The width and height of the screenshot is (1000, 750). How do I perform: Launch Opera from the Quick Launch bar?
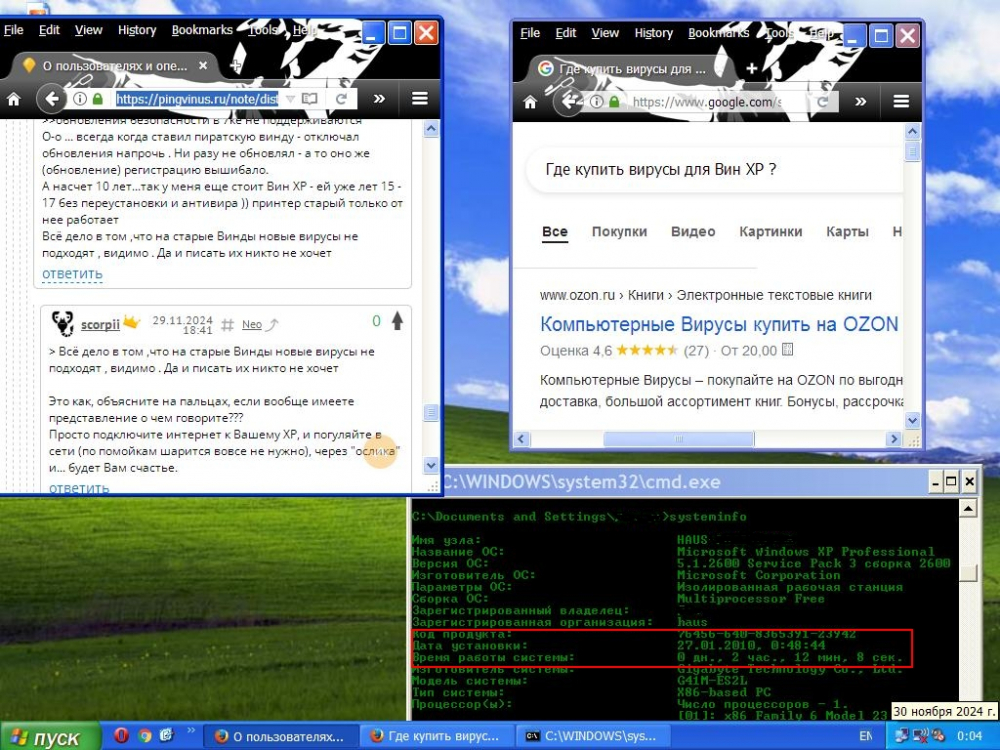pos(121,735)
